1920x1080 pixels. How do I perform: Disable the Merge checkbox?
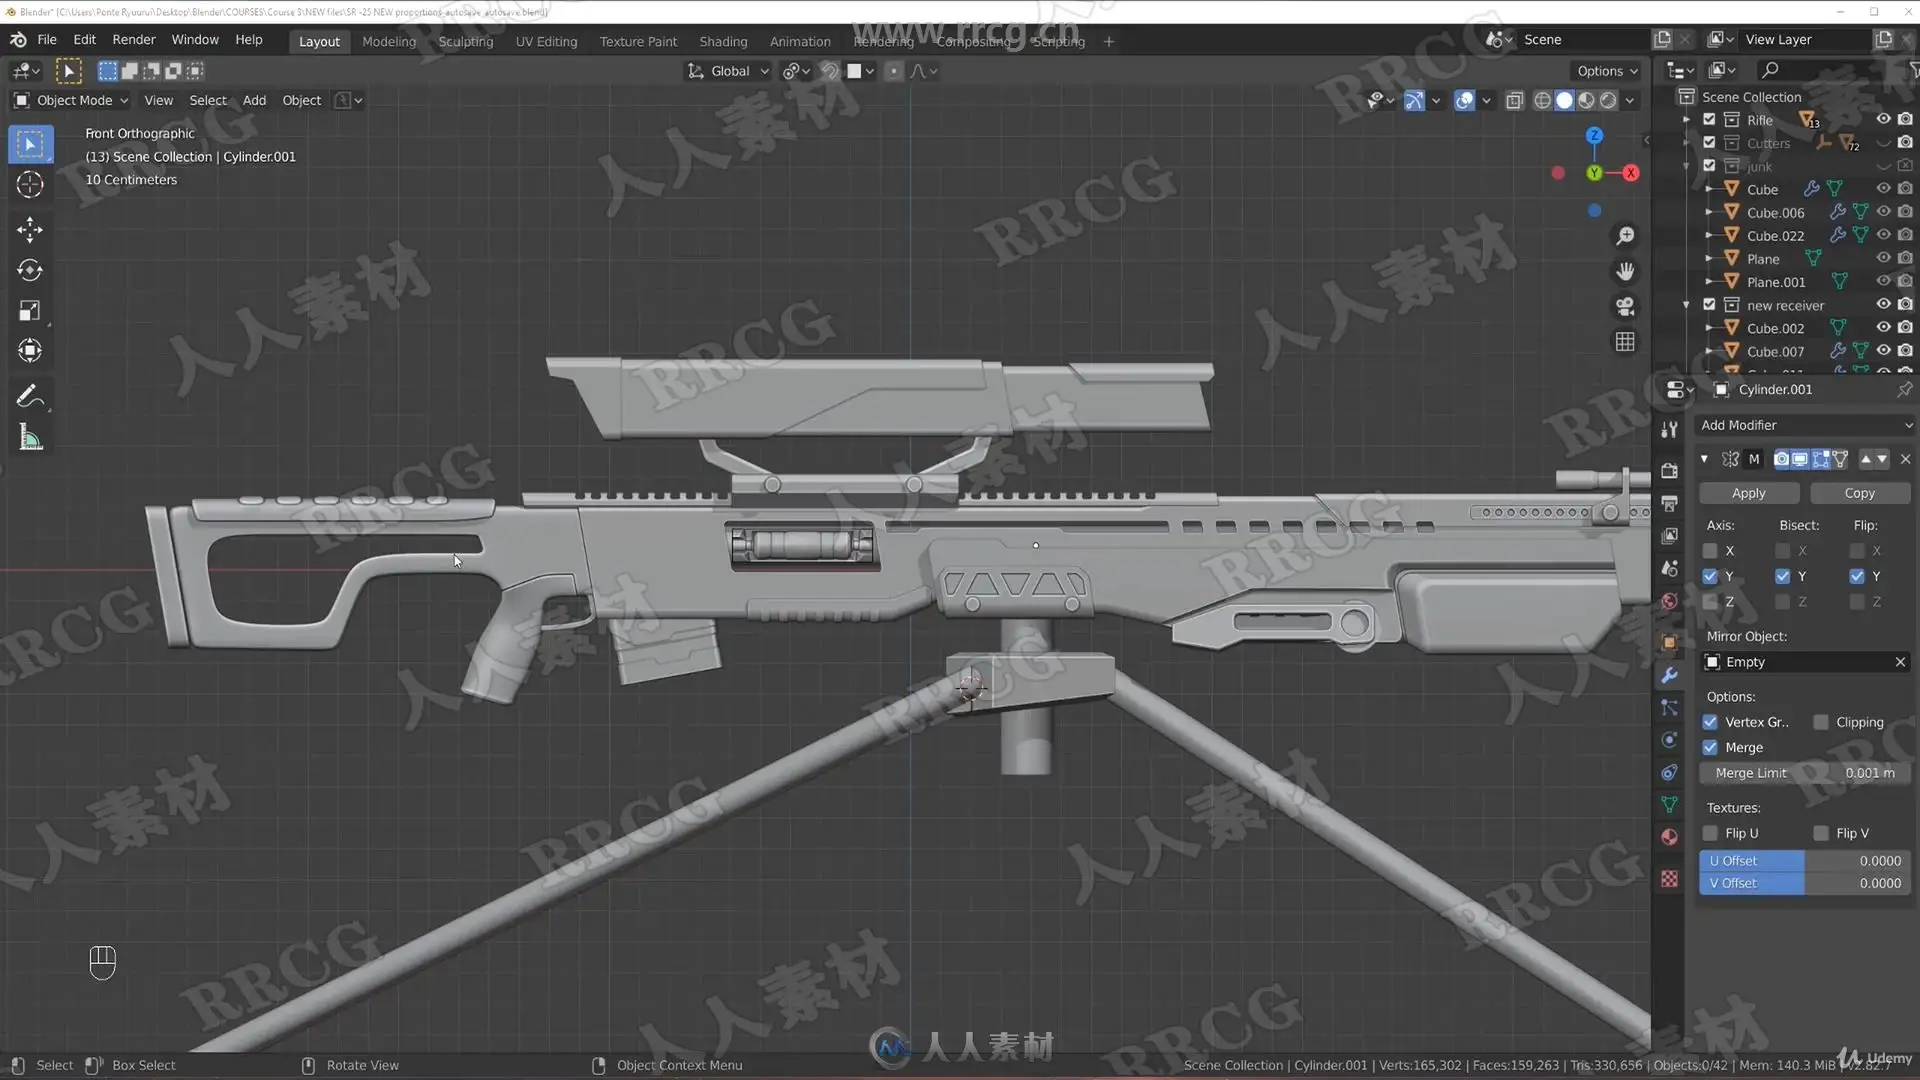click(x=1710, y=748)
